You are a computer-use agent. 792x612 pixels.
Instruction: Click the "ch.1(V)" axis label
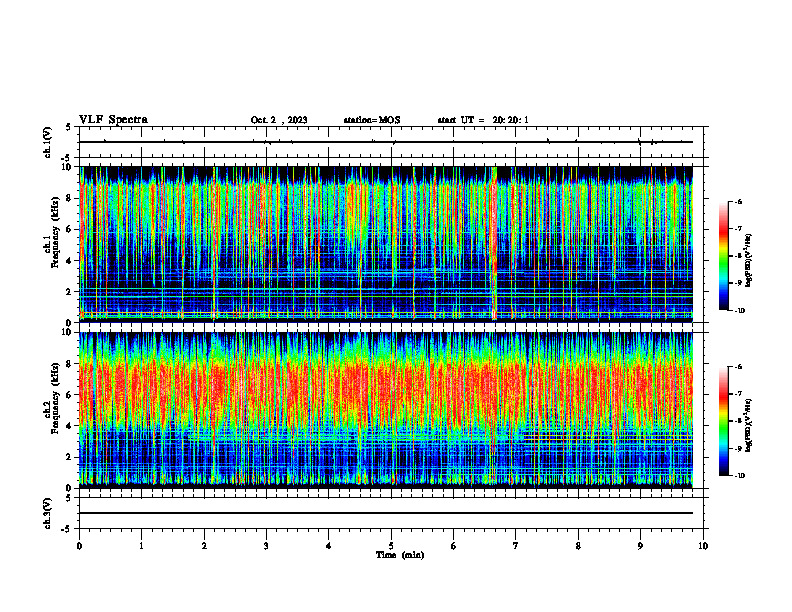[48, 142]
